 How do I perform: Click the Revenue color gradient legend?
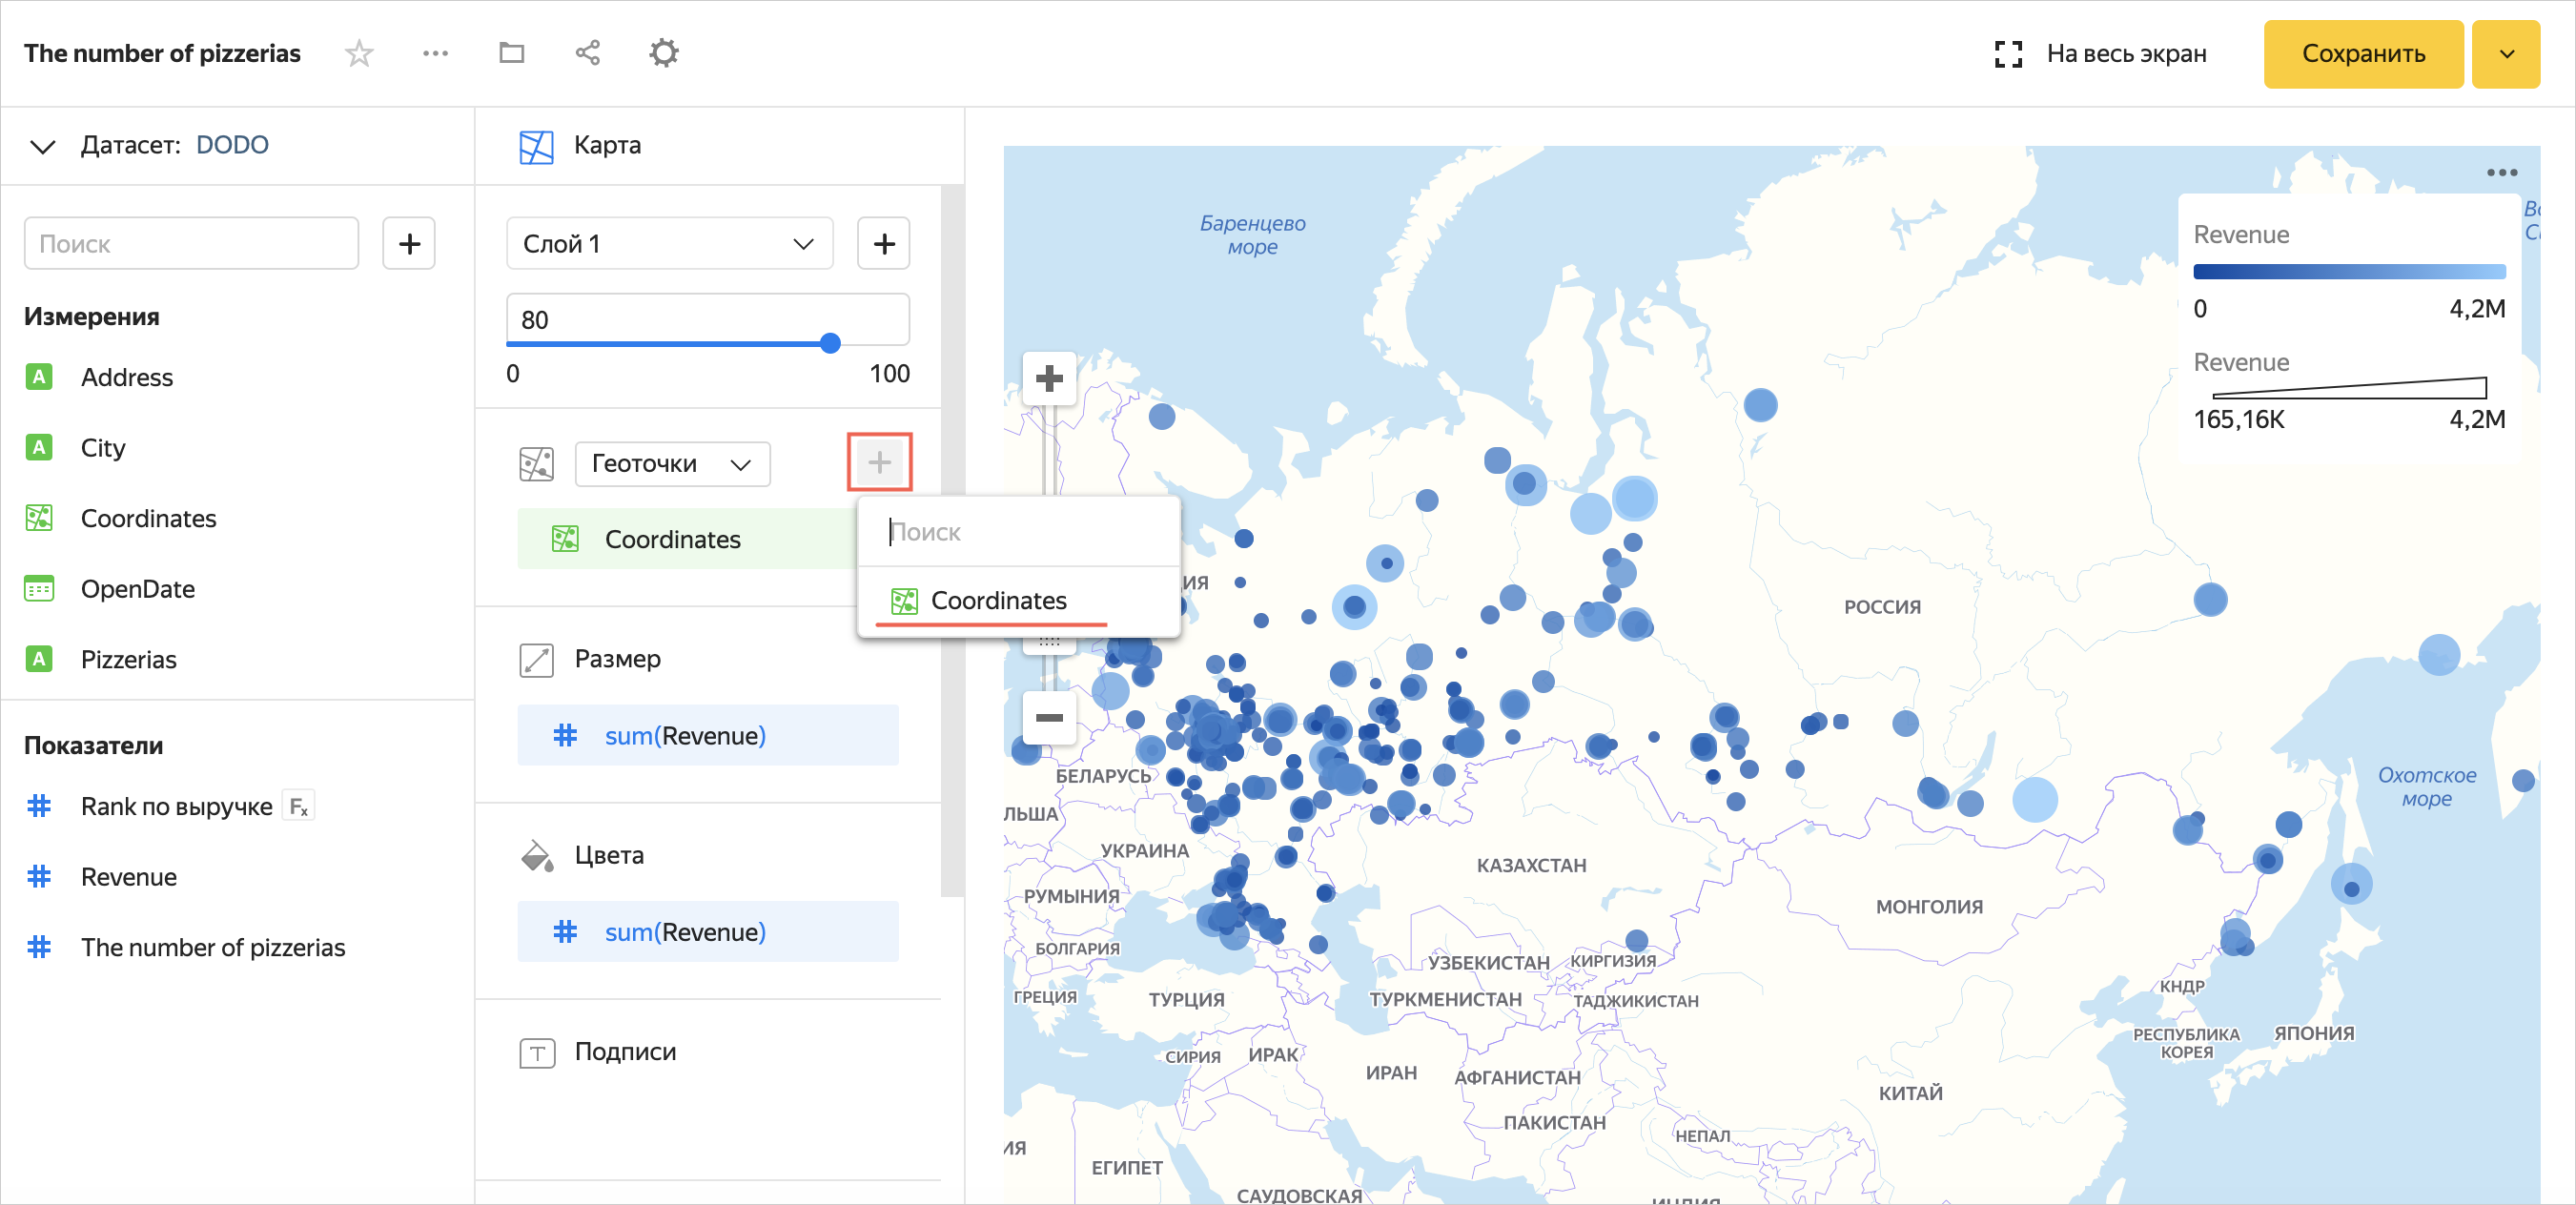tap(2349, 272)
